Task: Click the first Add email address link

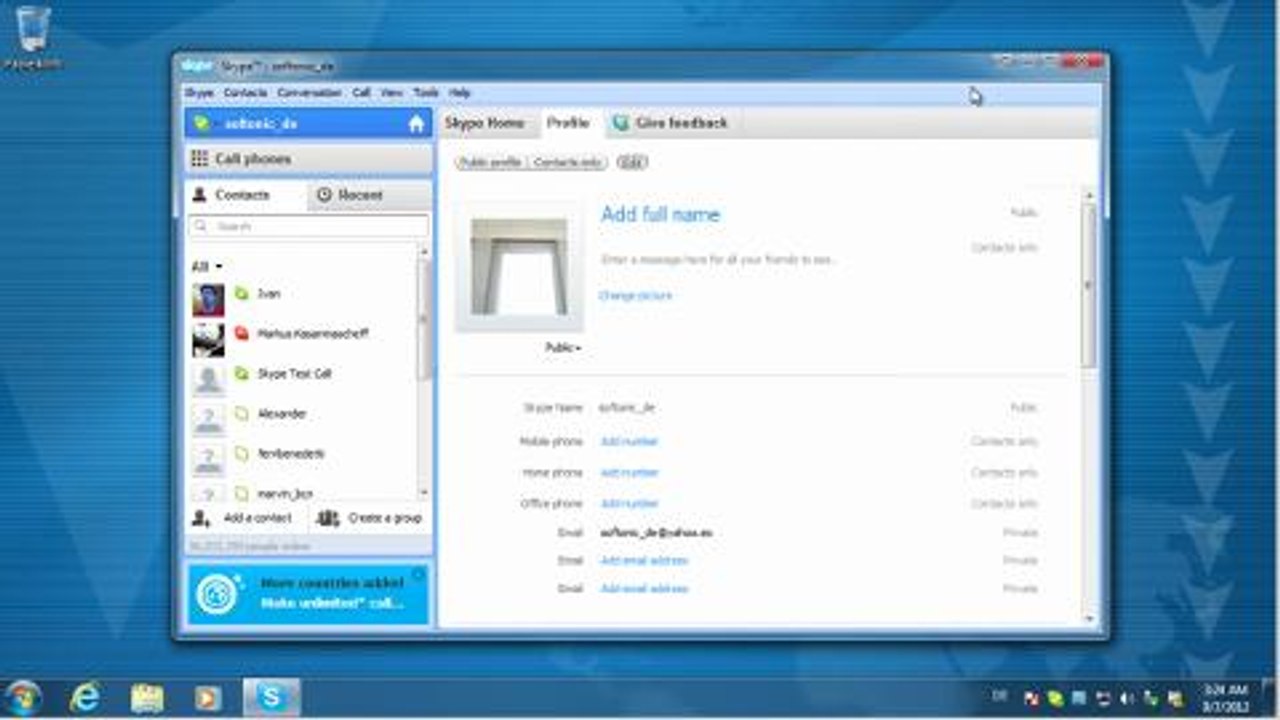Action: click(x=644, y=561)
